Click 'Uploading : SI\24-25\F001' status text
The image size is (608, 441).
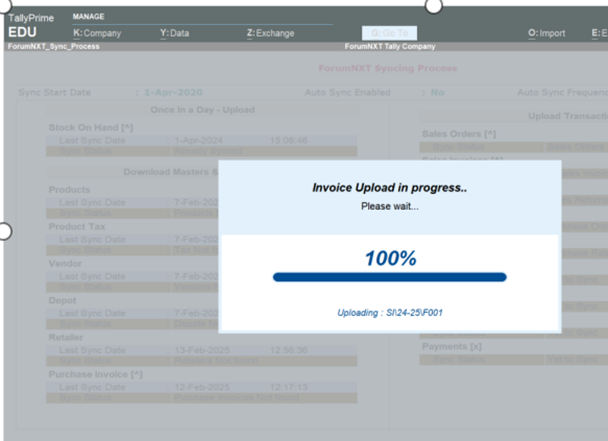pyautogui.click(x=390, y=313)
